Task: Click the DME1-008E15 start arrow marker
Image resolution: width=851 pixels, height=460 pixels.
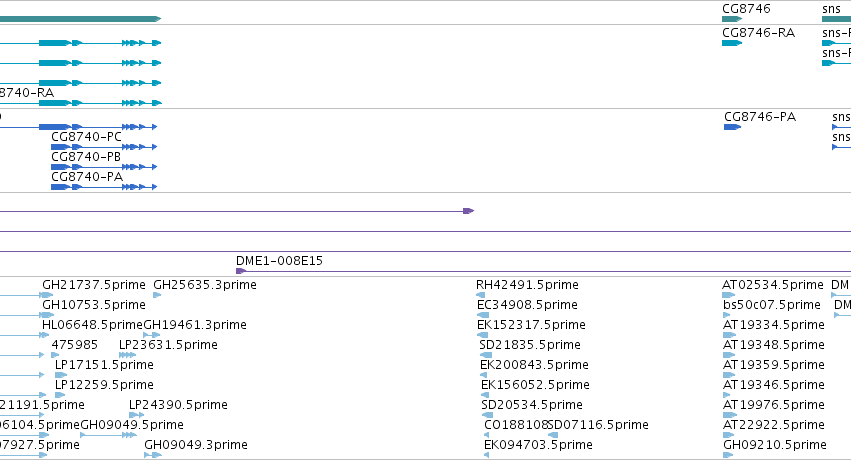Action: (x=241, y=271)
